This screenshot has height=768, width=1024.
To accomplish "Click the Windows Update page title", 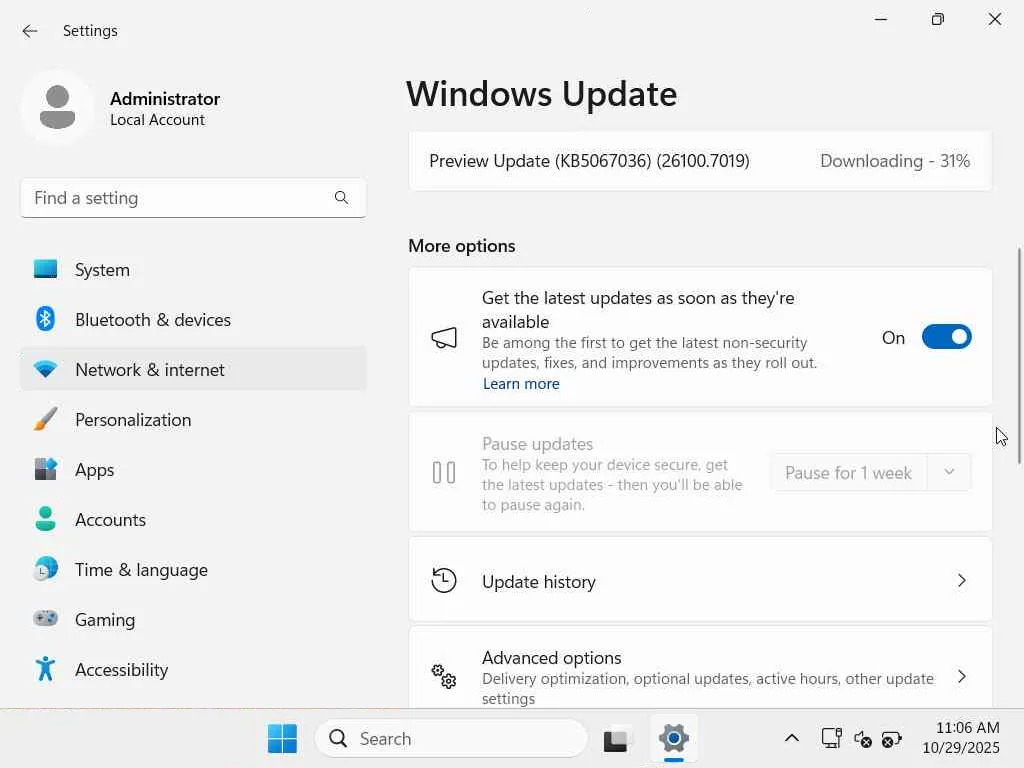I will coord(541,93).
